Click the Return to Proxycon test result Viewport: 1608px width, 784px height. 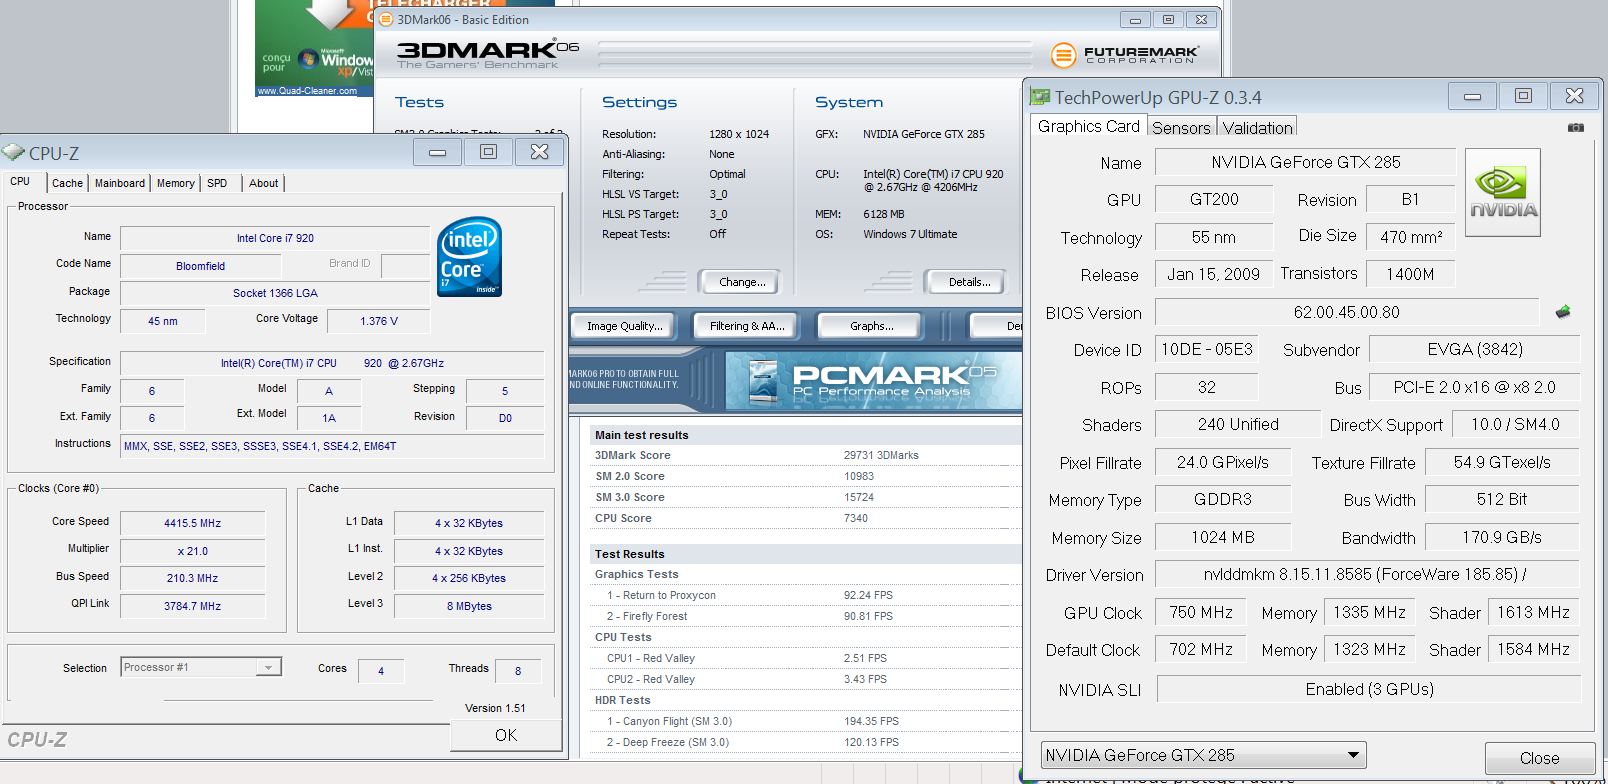805,595
